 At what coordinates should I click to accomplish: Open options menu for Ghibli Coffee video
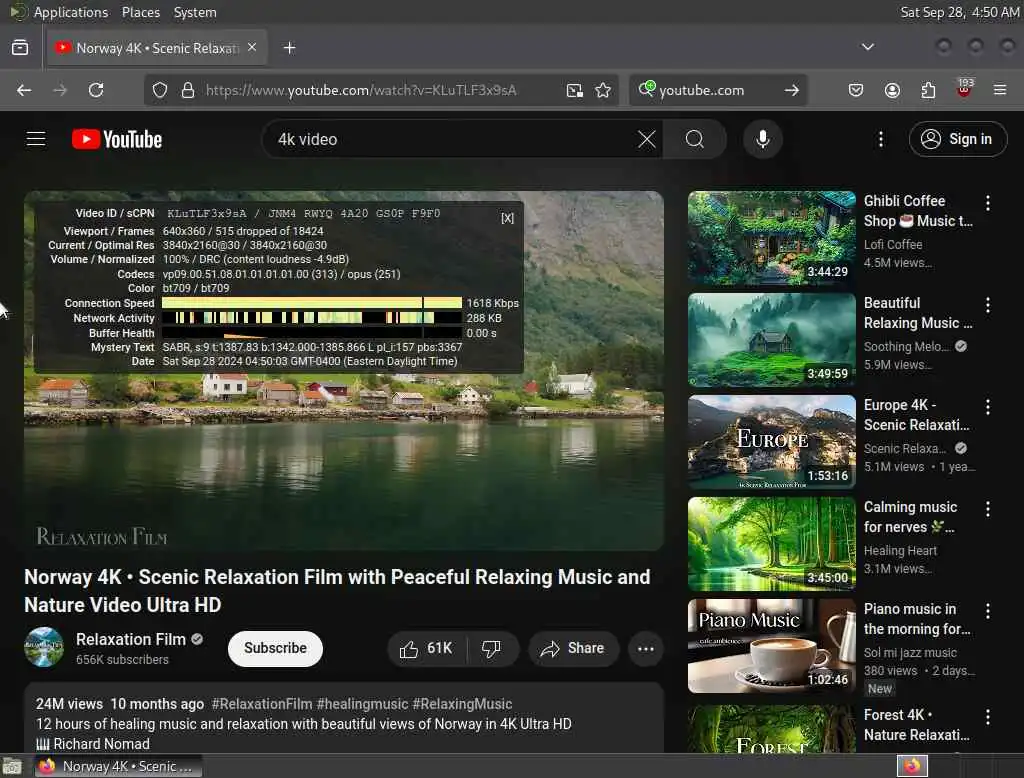tap(987, 203)
